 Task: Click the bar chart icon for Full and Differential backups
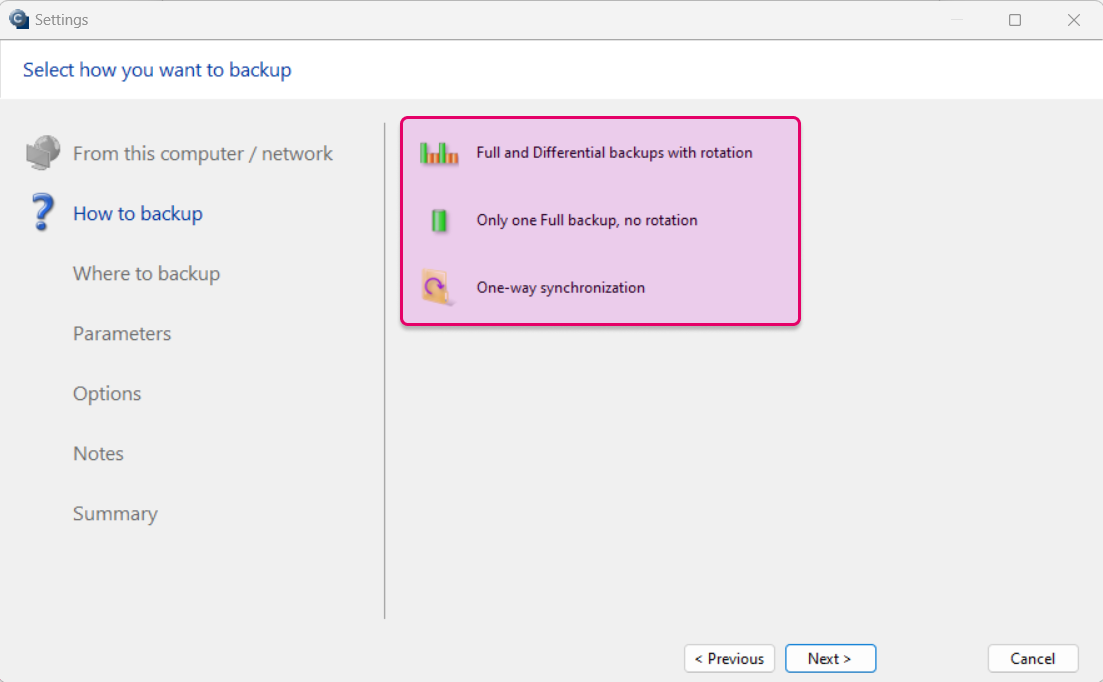coord(439,153)
